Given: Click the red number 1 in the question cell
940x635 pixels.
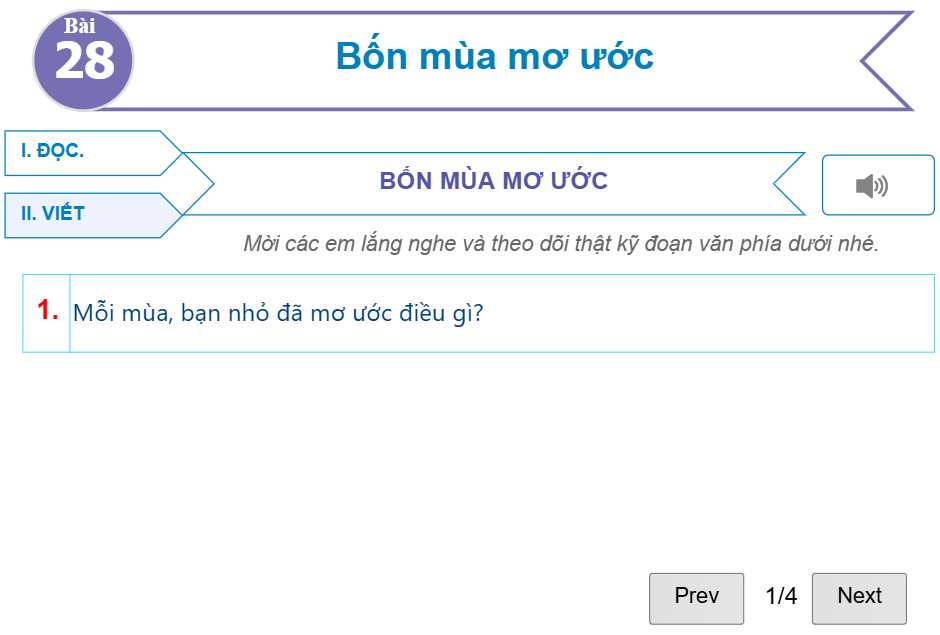Looking at the screenshot, I should [45, 310].
